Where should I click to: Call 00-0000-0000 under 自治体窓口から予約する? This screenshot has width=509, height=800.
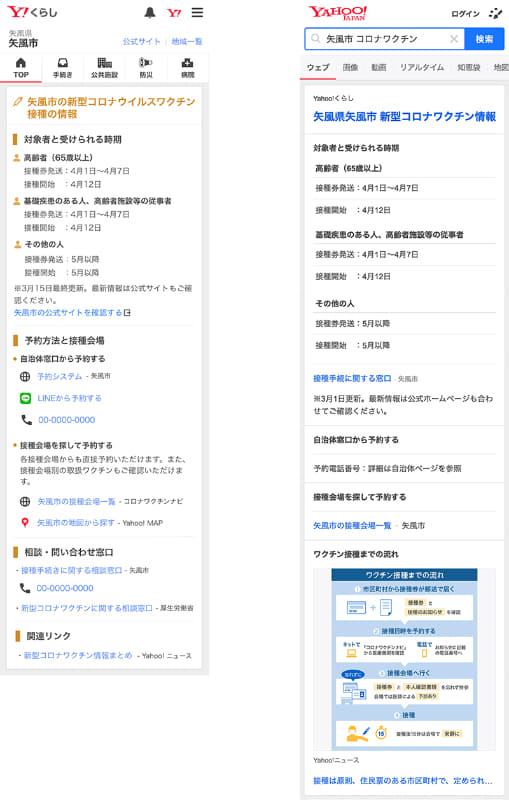pyautogui.click(x=66, y=420)
